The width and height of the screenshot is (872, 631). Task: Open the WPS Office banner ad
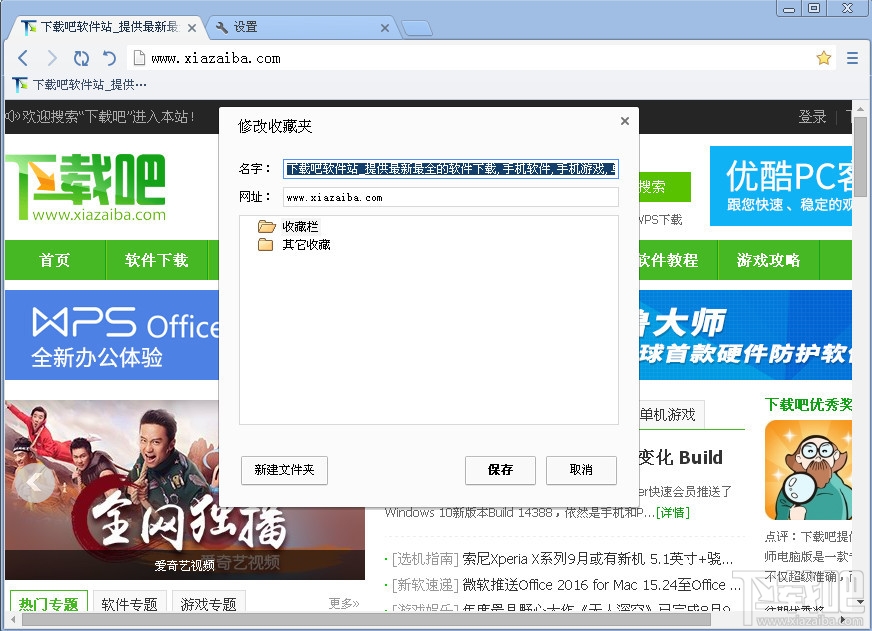point(112,335)
